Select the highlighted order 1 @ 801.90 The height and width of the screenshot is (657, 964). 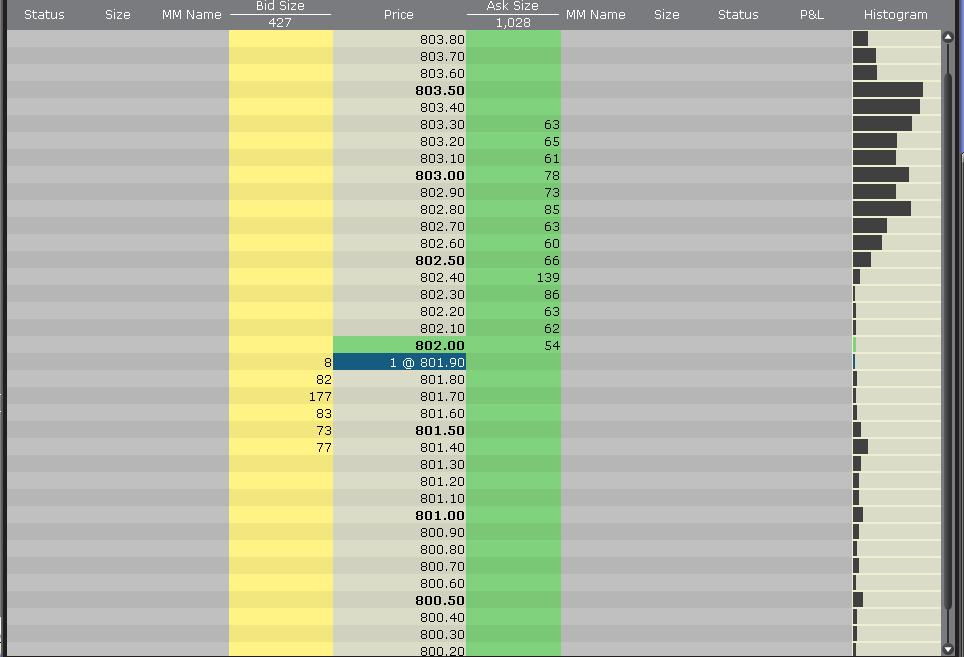pyautogui.click(x=400, y=362)
